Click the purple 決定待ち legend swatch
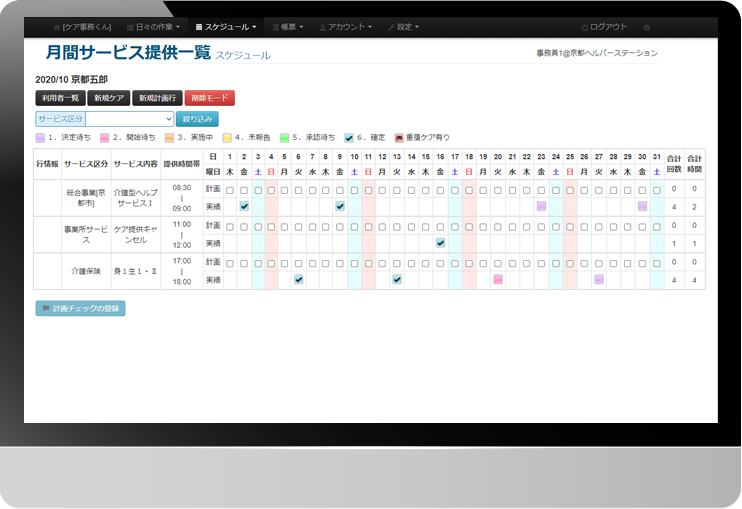The height and width of the screenshot is (509, 742). point(40,138)
